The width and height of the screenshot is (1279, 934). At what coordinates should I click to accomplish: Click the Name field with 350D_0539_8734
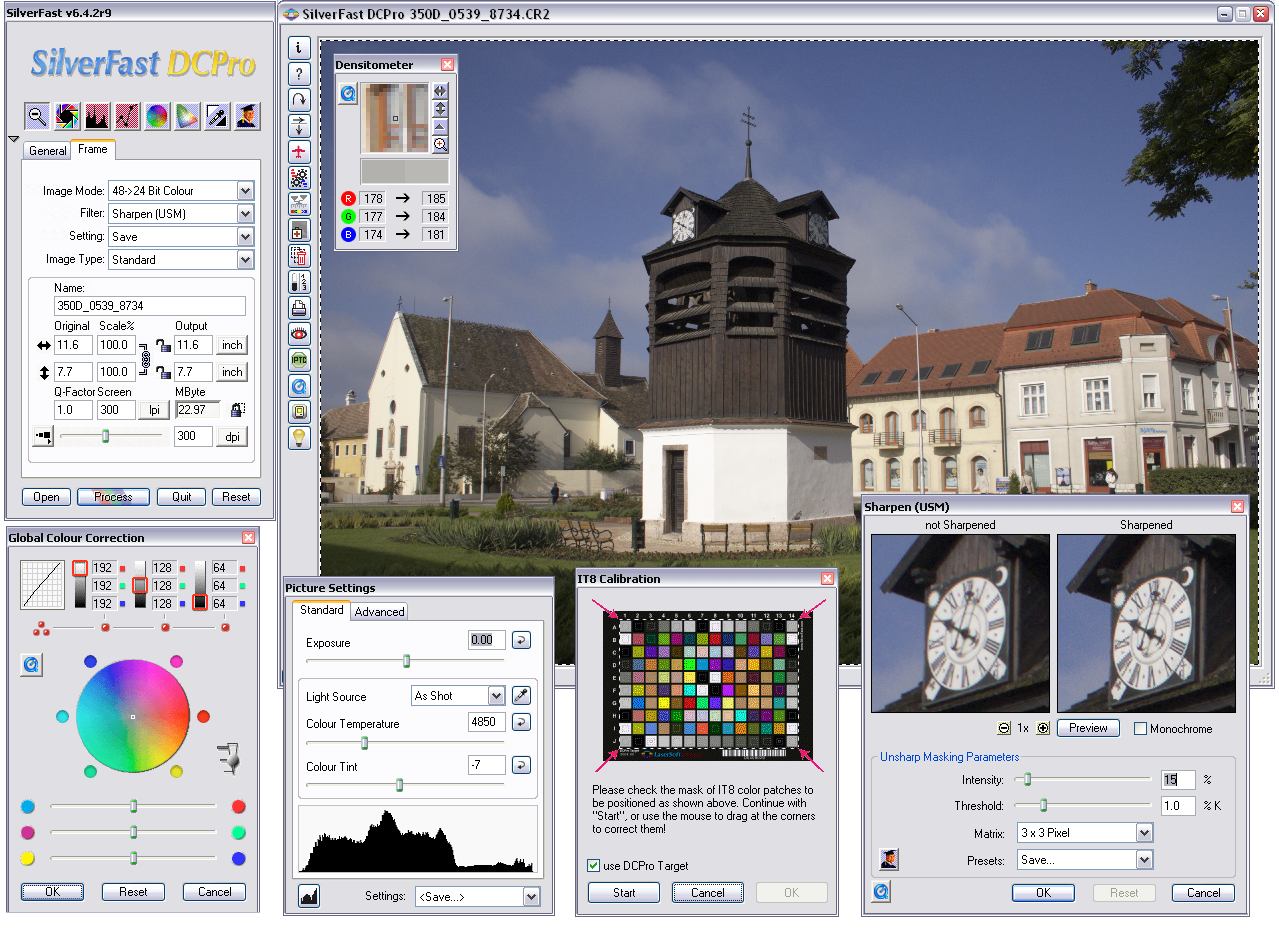(x=150, y=306)
